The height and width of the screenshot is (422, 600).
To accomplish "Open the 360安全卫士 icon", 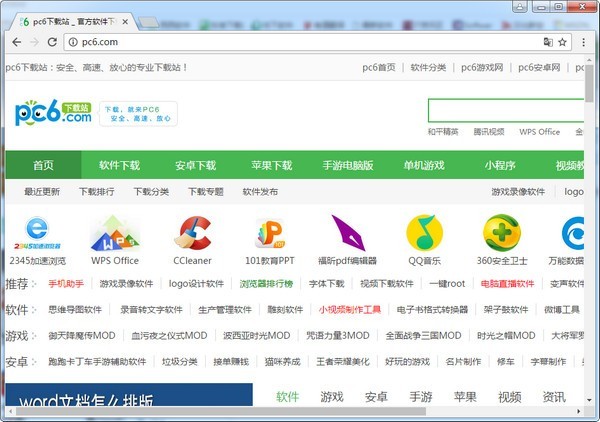I will click(502, 233).
